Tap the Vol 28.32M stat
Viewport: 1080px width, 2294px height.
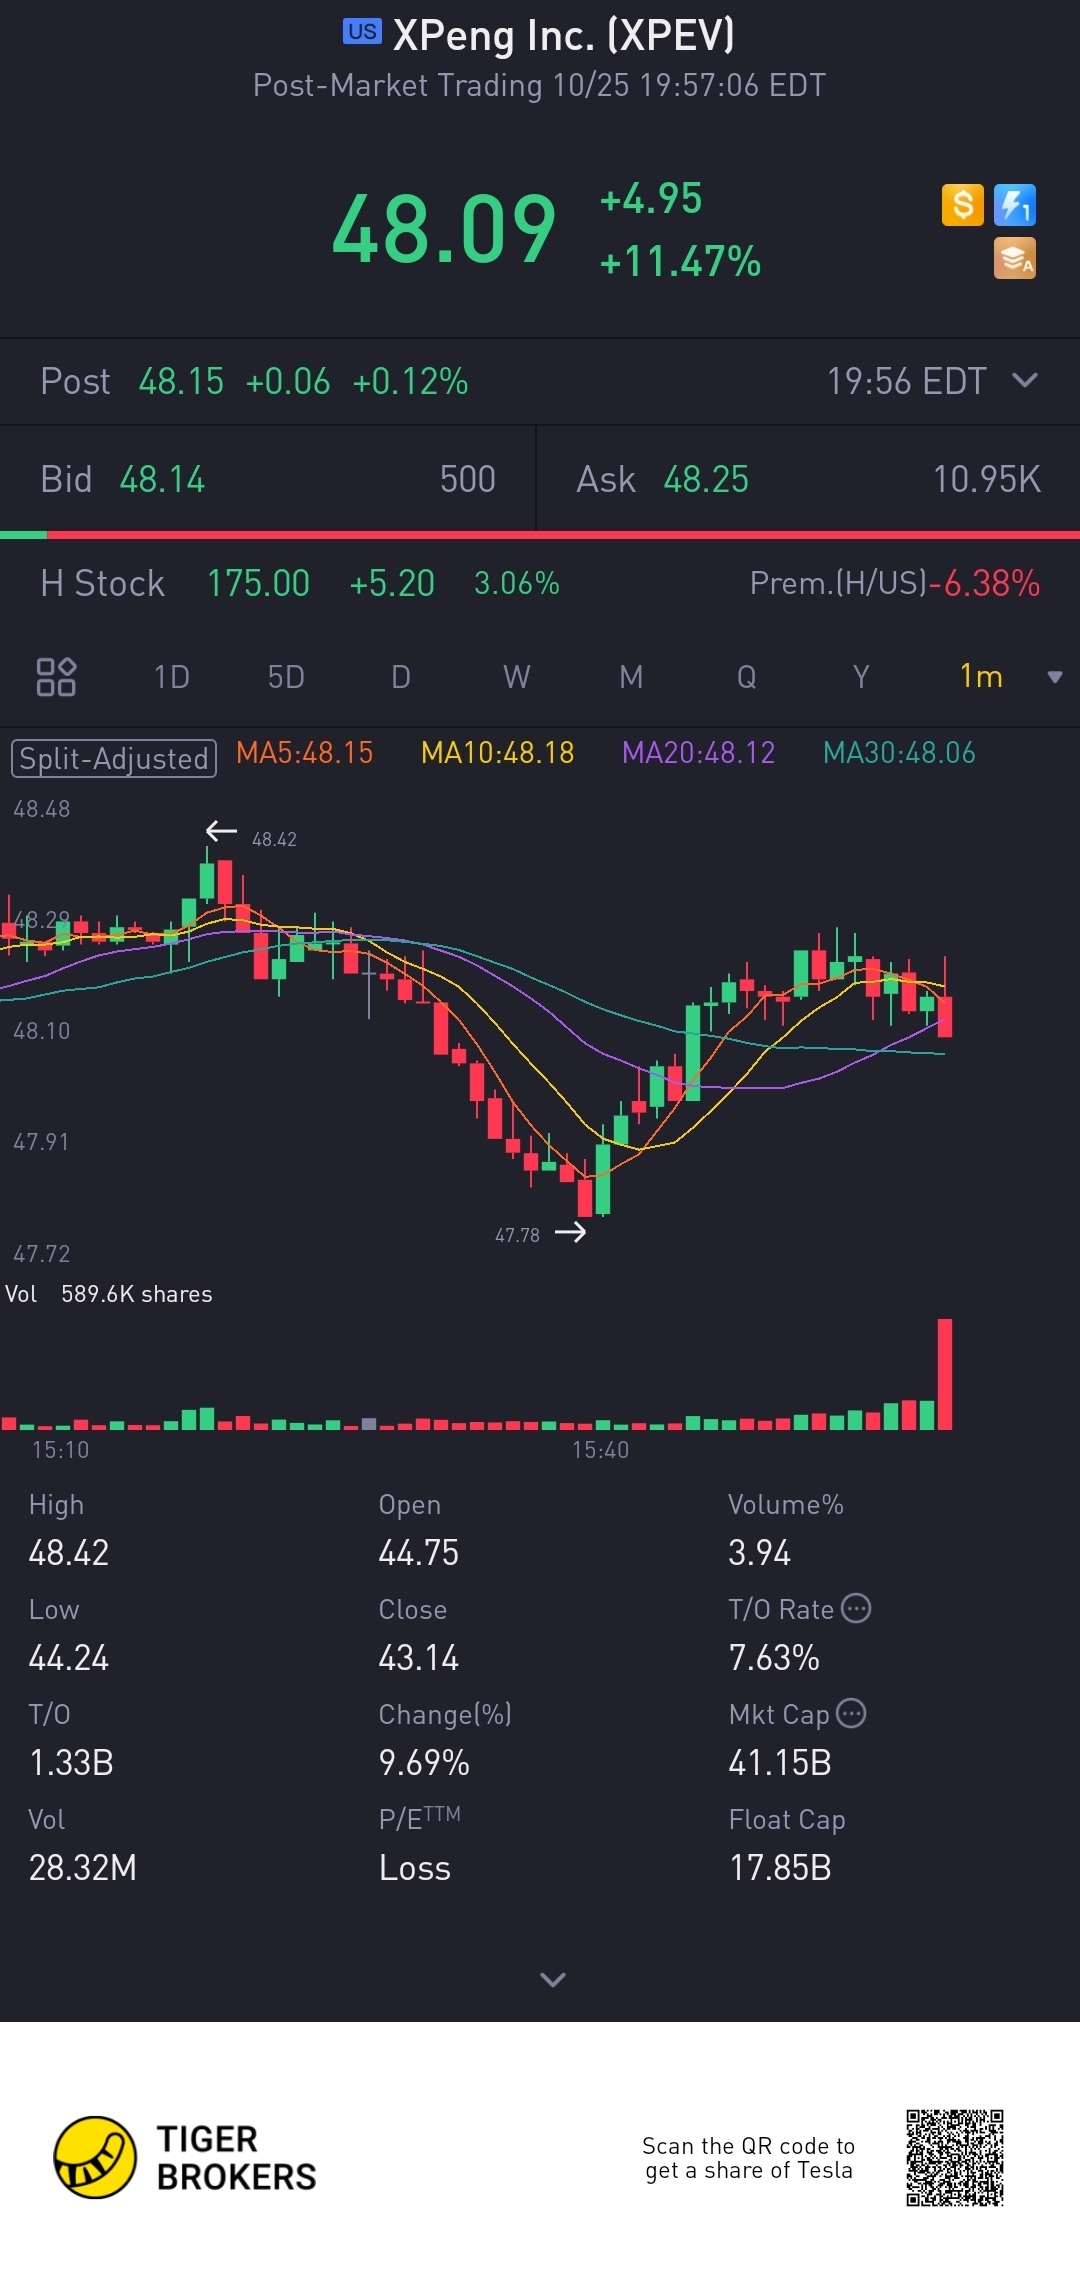point(83,1845)
